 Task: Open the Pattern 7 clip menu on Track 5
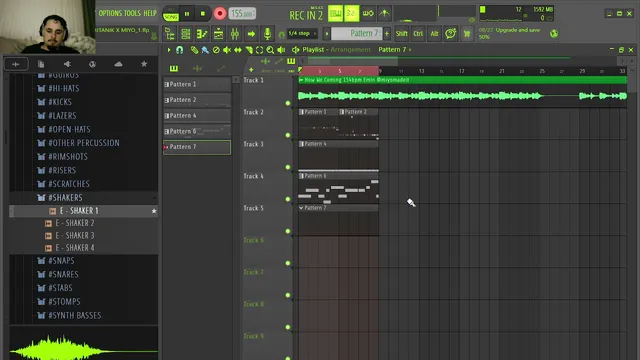coord(301,208)
